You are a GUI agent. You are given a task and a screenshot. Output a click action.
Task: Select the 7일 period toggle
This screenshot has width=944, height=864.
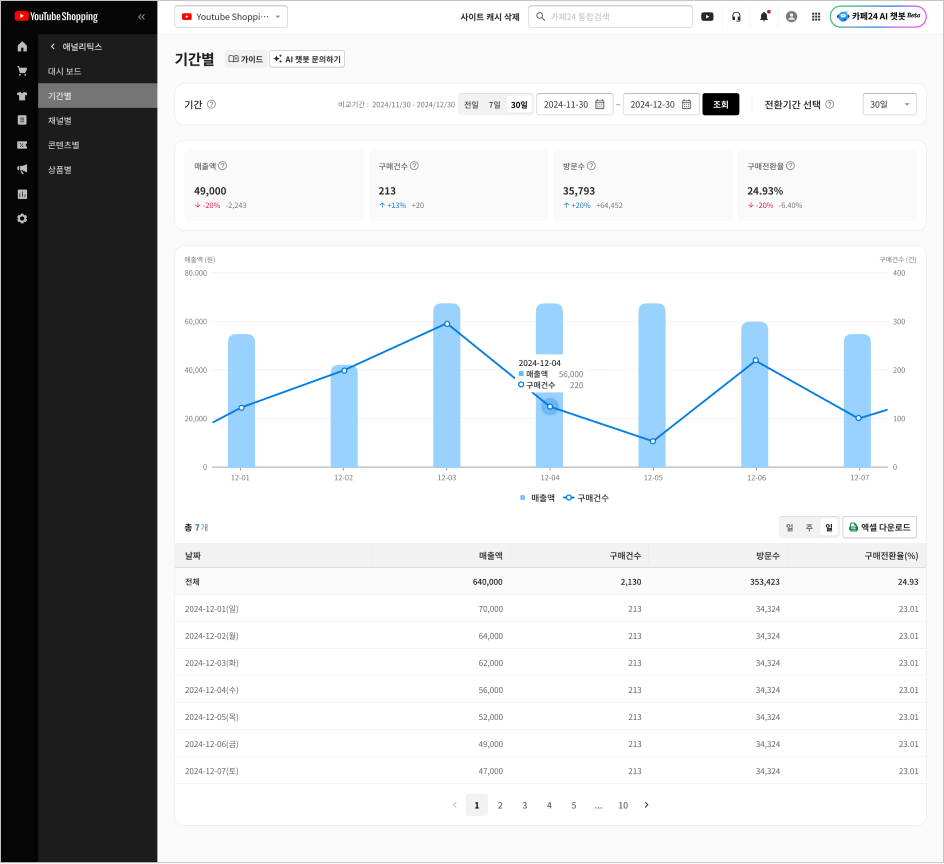click(x=494, y=105)
